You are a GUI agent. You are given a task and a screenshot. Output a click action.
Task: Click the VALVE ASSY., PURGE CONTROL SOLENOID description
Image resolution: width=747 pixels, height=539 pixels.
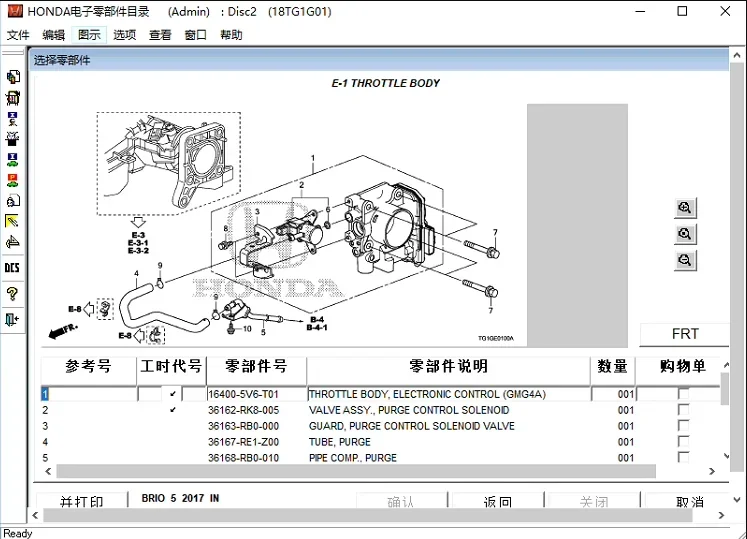click(x=409, y=410)
